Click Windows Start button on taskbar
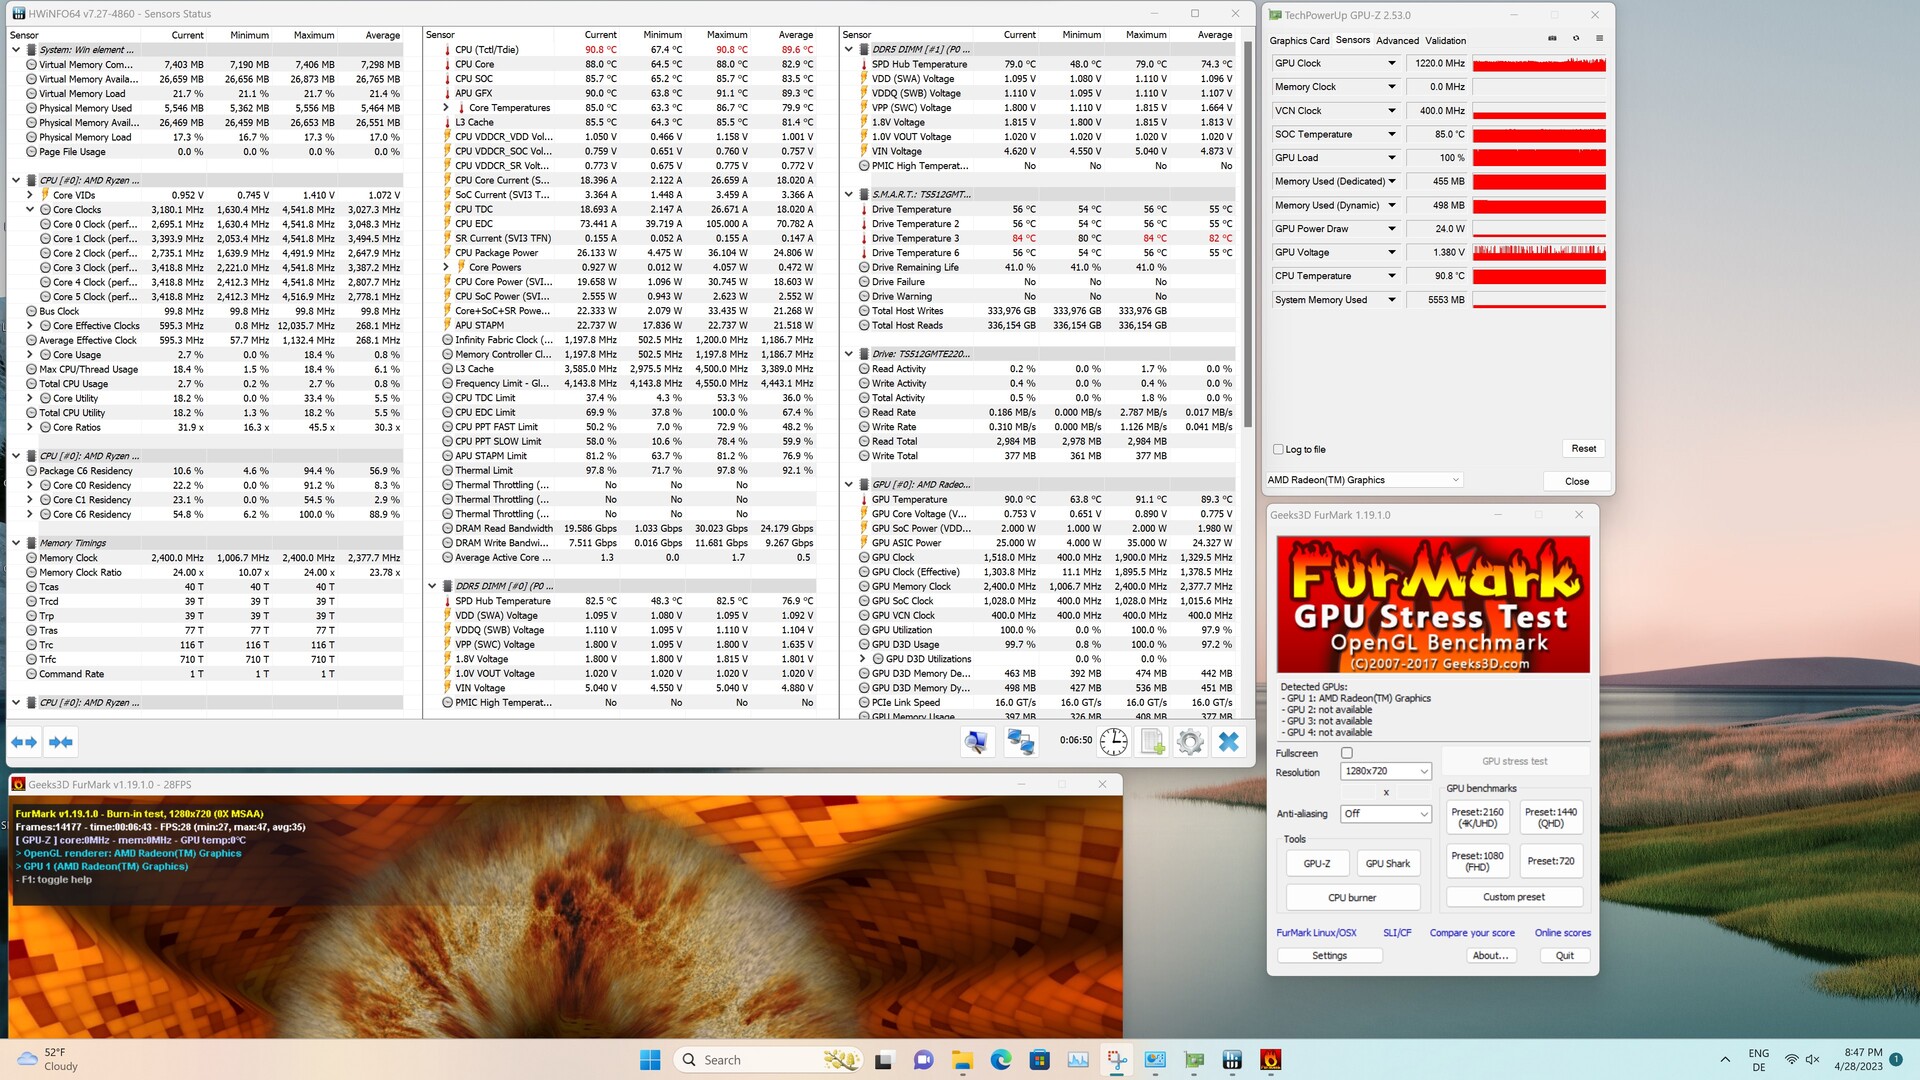 650,1060
